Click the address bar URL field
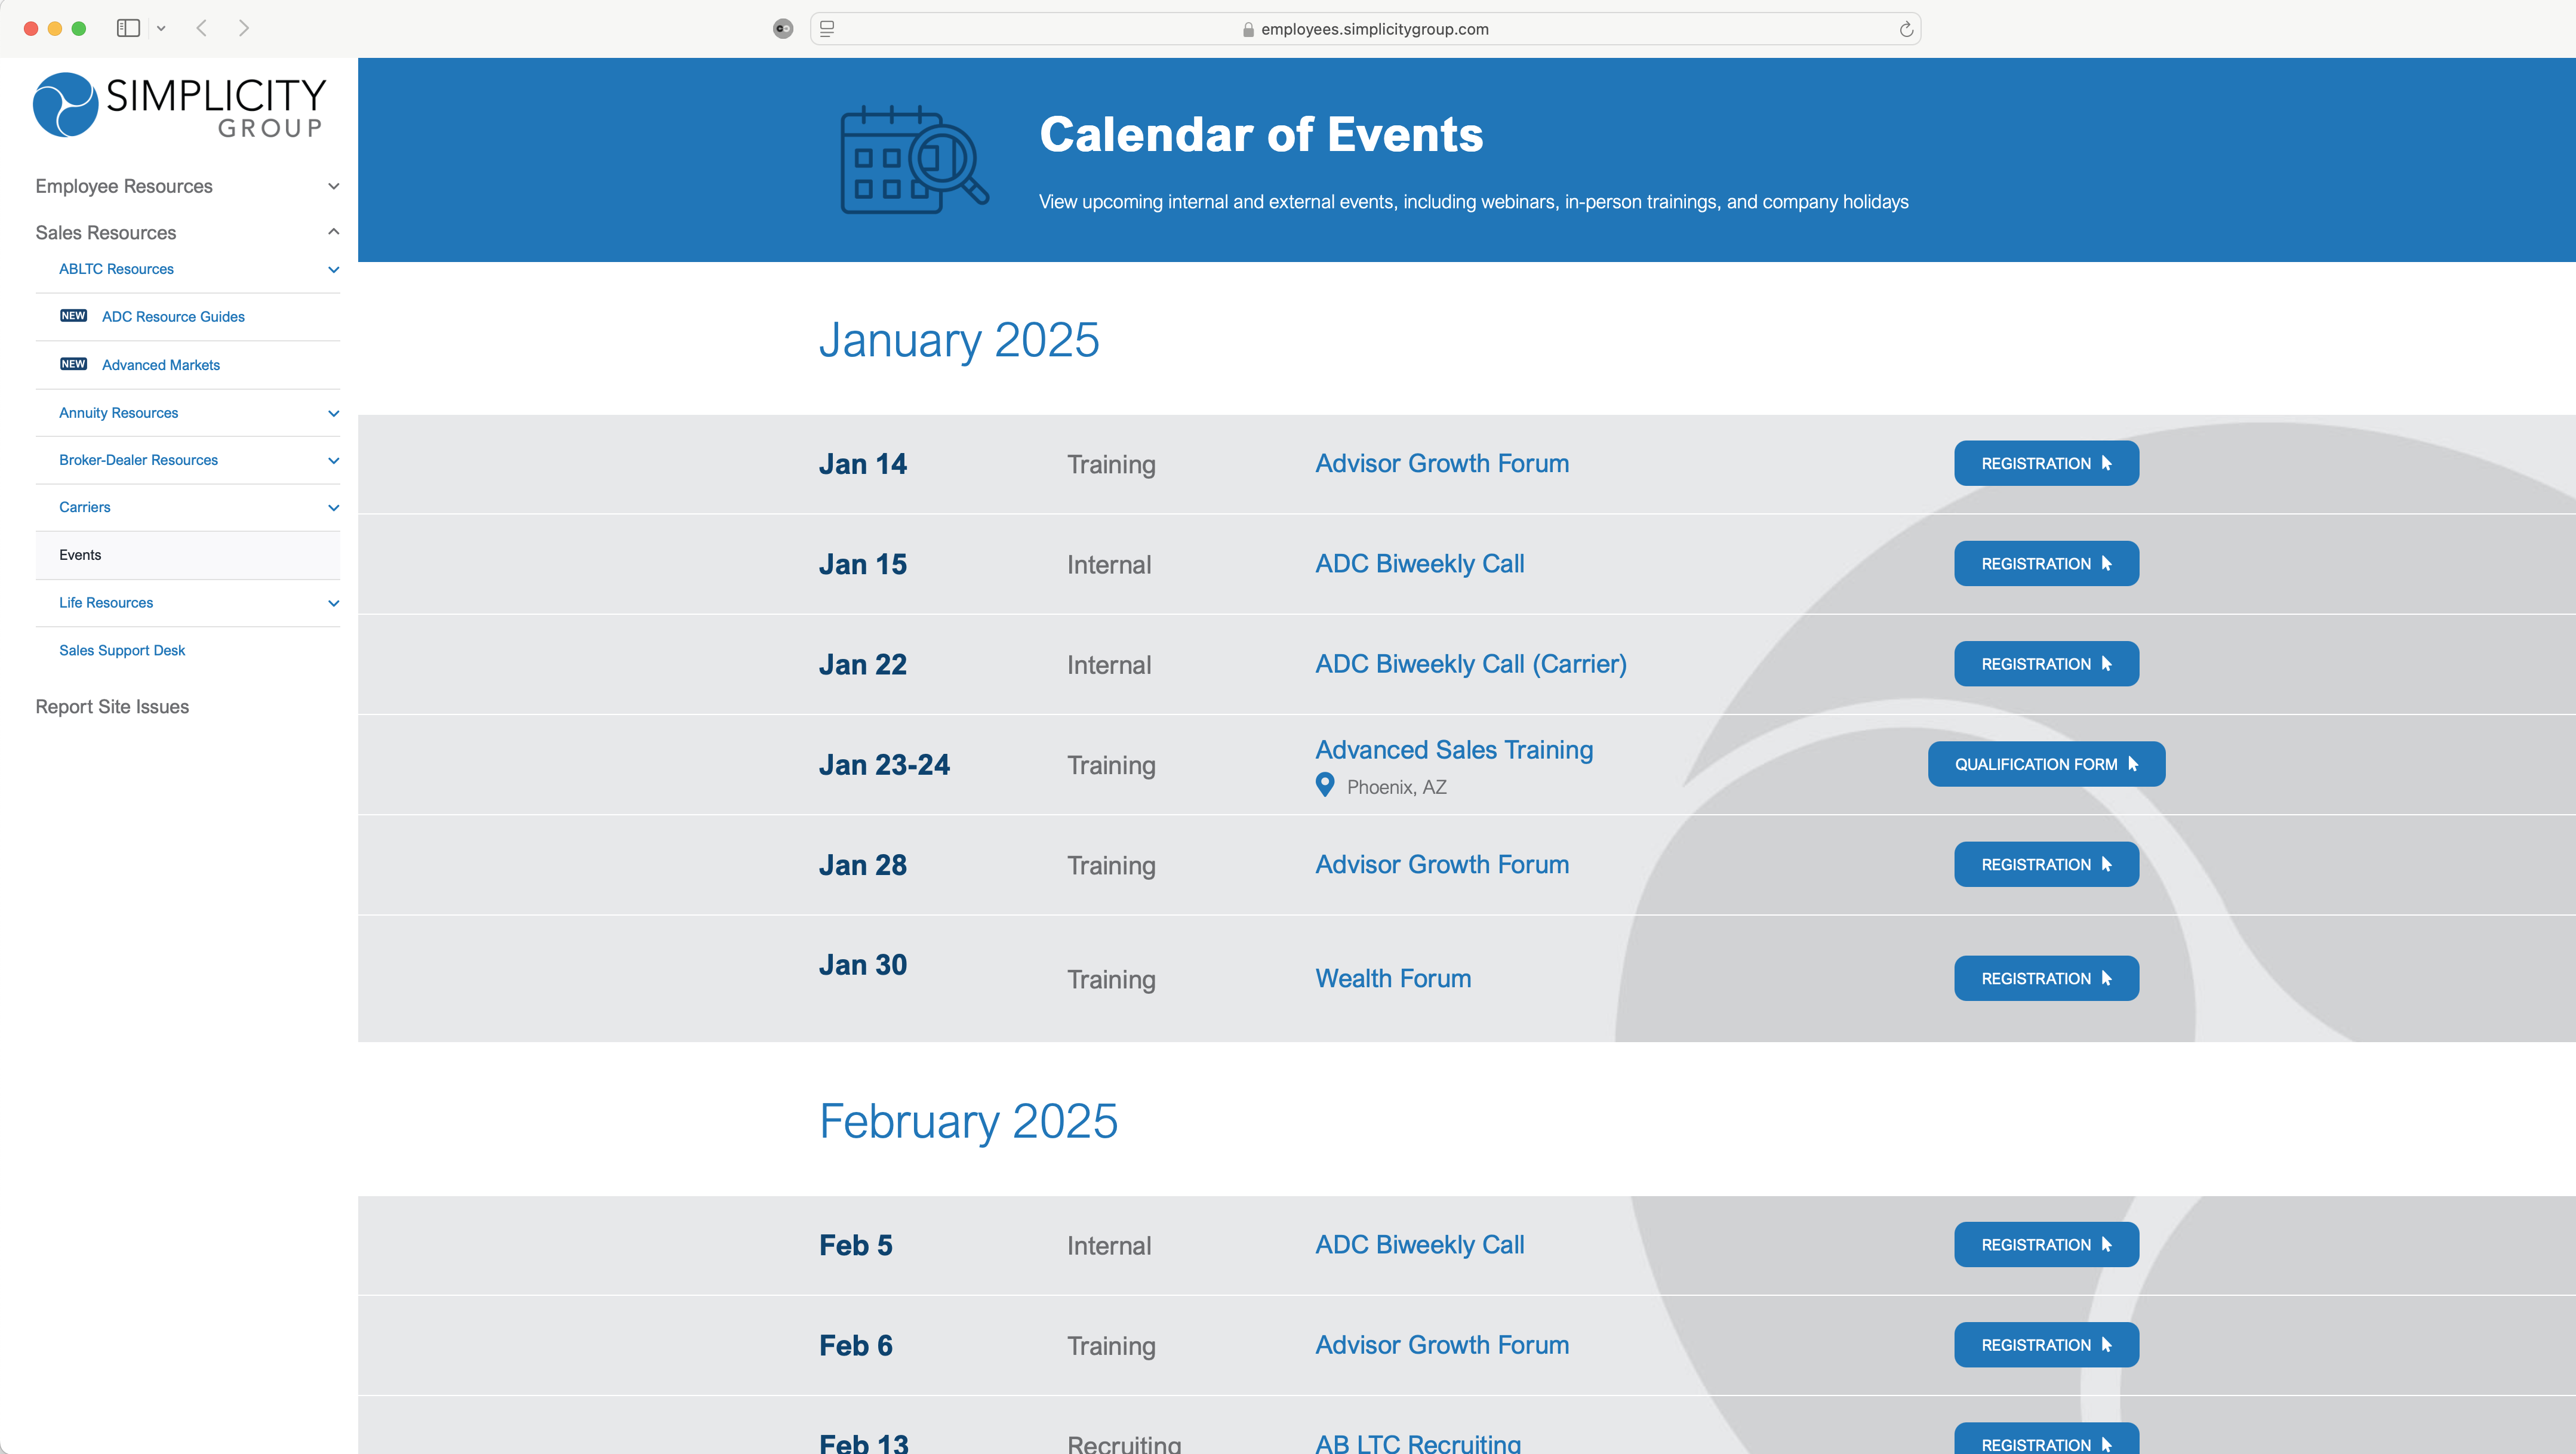Screen dimensions: 2576x1454 (x=1373, y=29)
